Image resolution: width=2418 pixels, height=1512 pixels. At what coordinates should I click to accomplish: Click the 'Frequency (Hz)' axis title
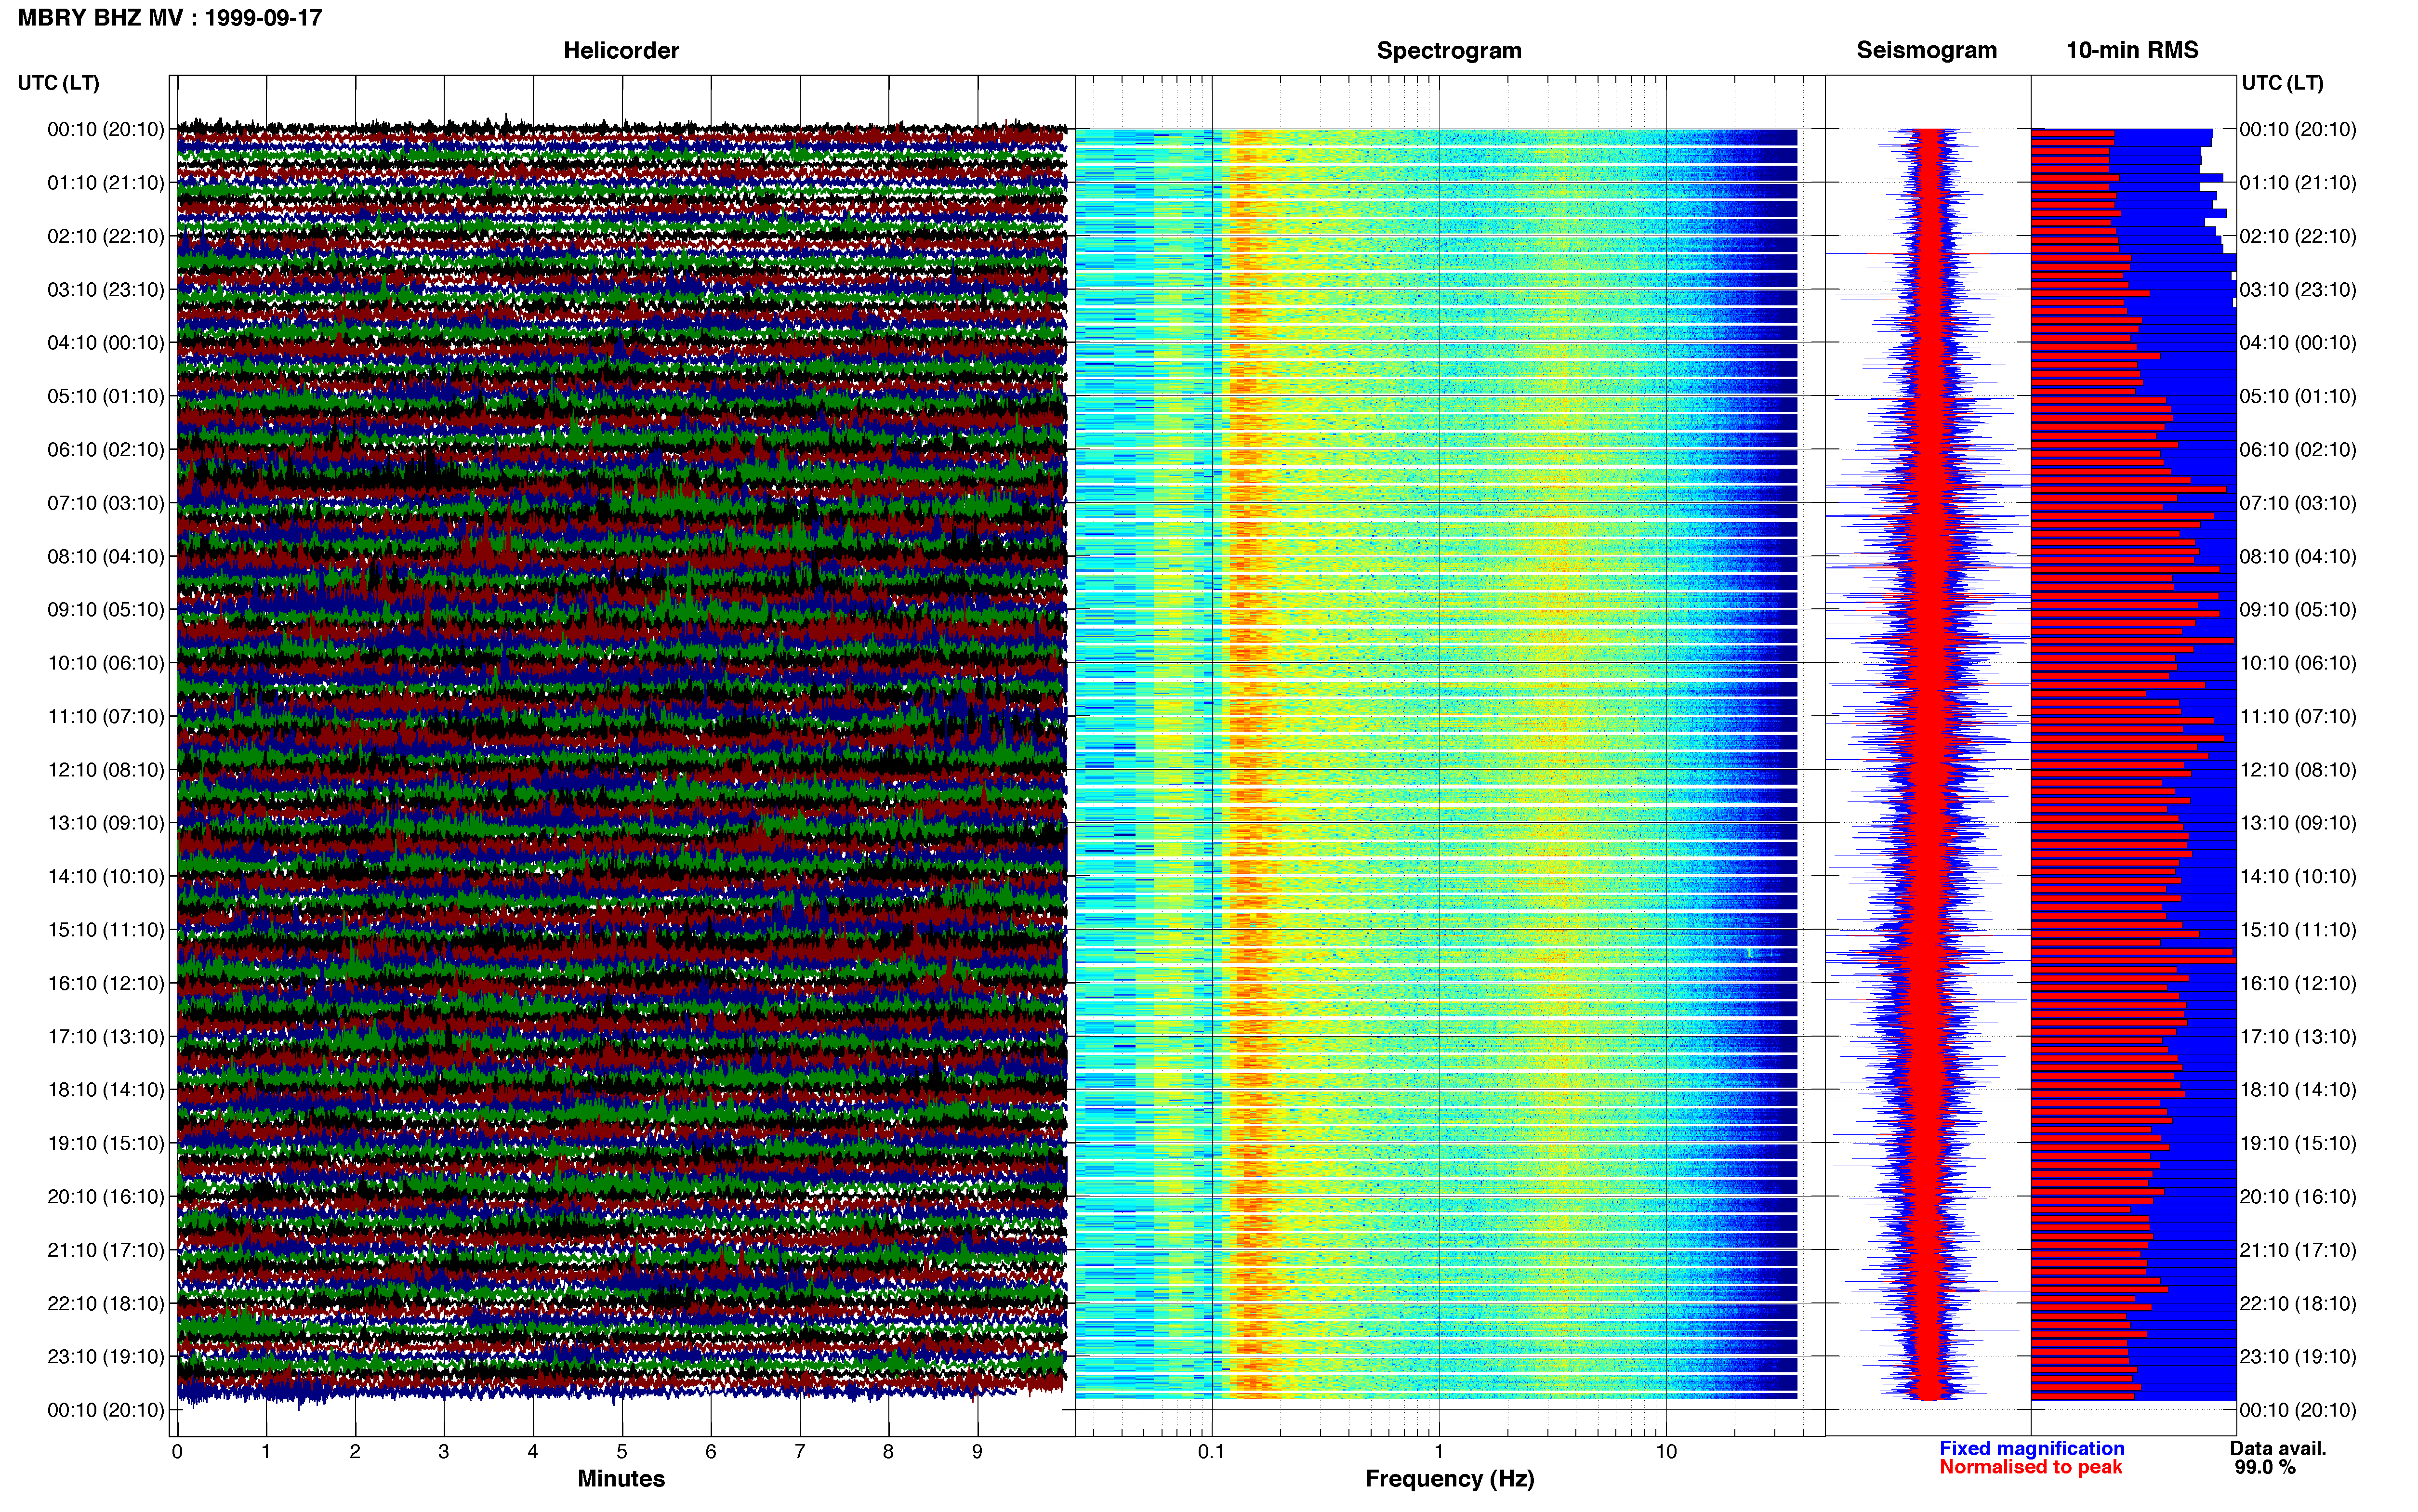click(x=1449, y=1479)
